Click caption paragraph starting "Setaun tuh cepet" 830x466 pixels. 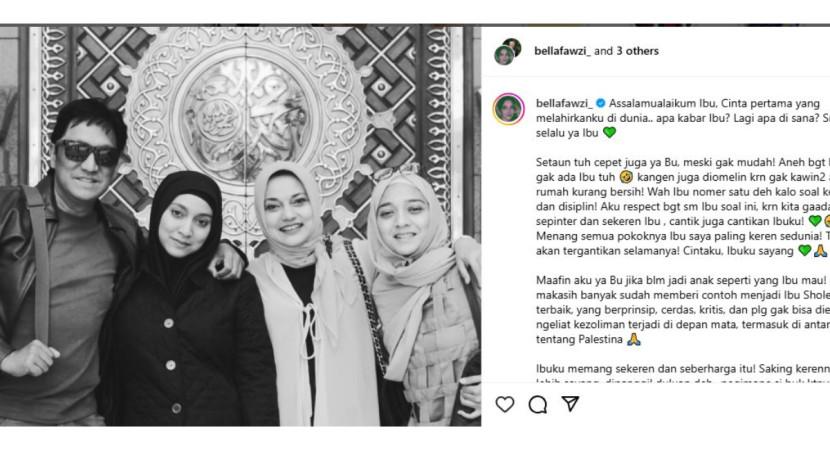tap(683, 207)
